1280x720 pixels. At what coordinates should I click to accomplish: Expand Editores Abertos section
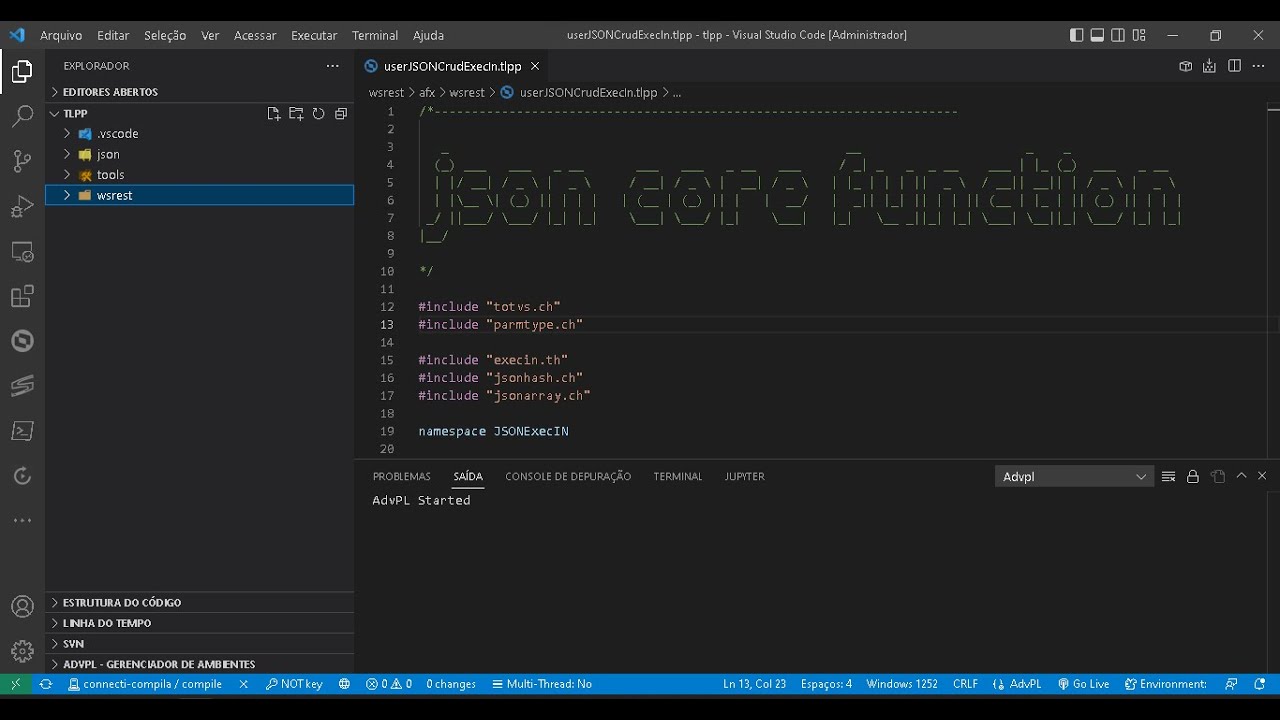(199, 92)
